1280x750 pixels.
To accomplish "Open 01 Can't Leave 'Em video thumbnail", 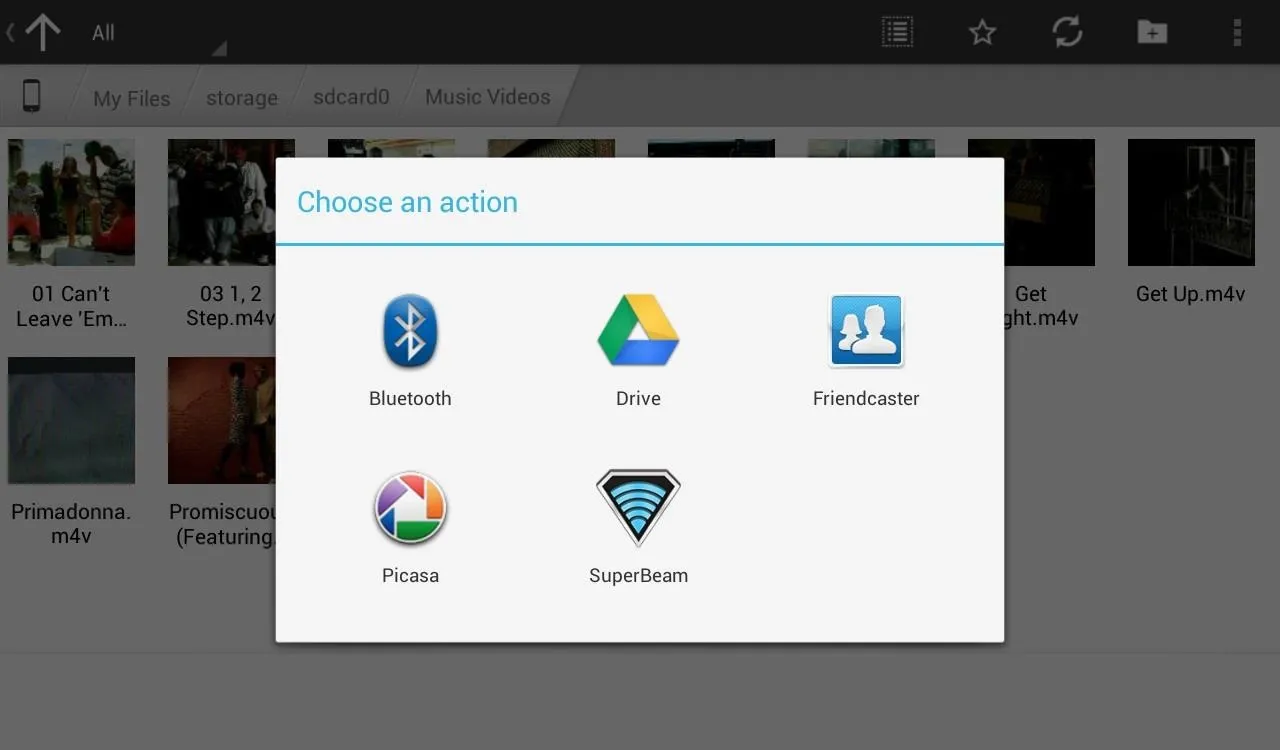I will (71, 202).
